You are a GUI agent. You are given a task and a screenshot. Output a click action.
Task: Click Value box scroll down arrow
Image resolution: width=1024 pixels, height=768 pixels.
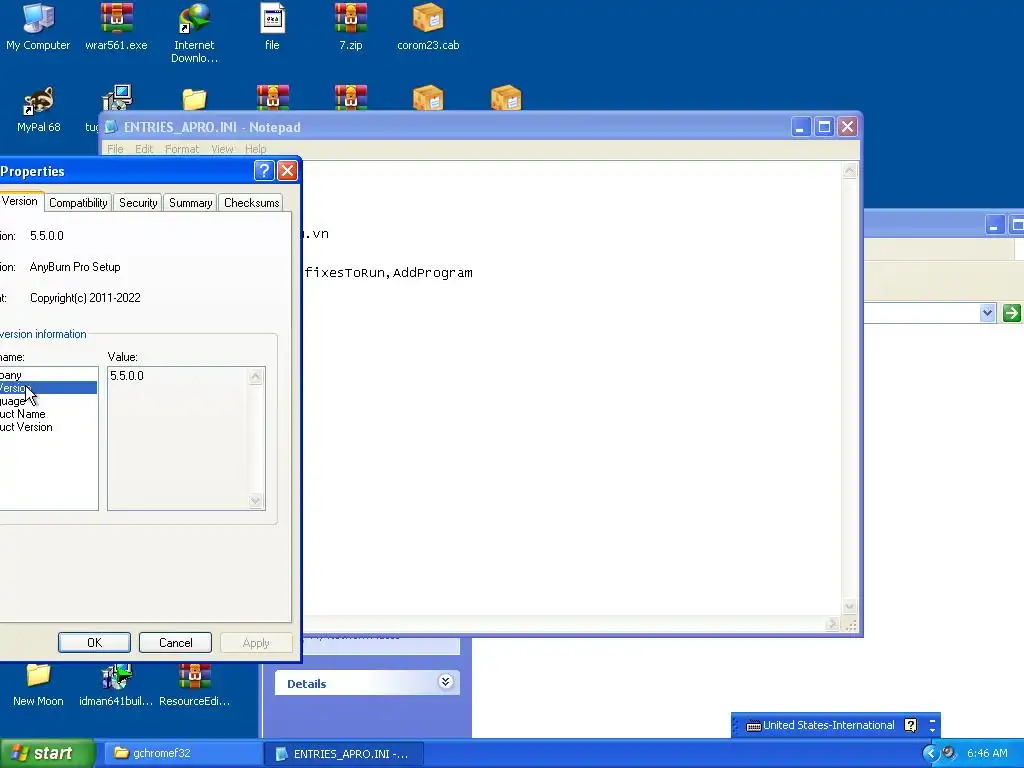[255, 501]
